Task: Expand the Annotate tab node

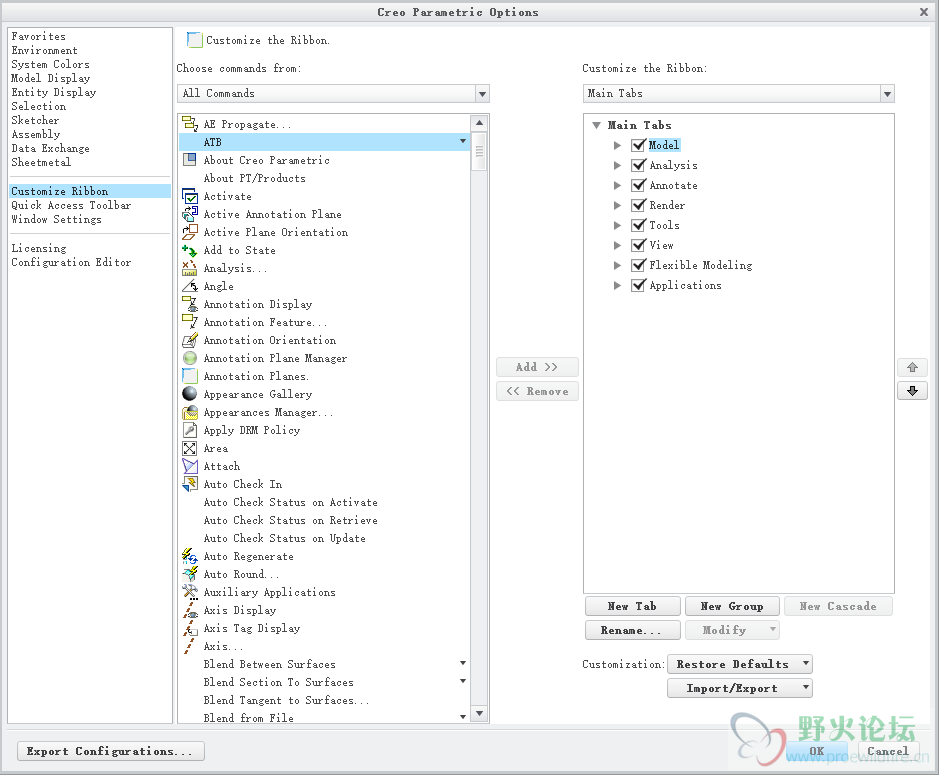Action: coord(617,185)
